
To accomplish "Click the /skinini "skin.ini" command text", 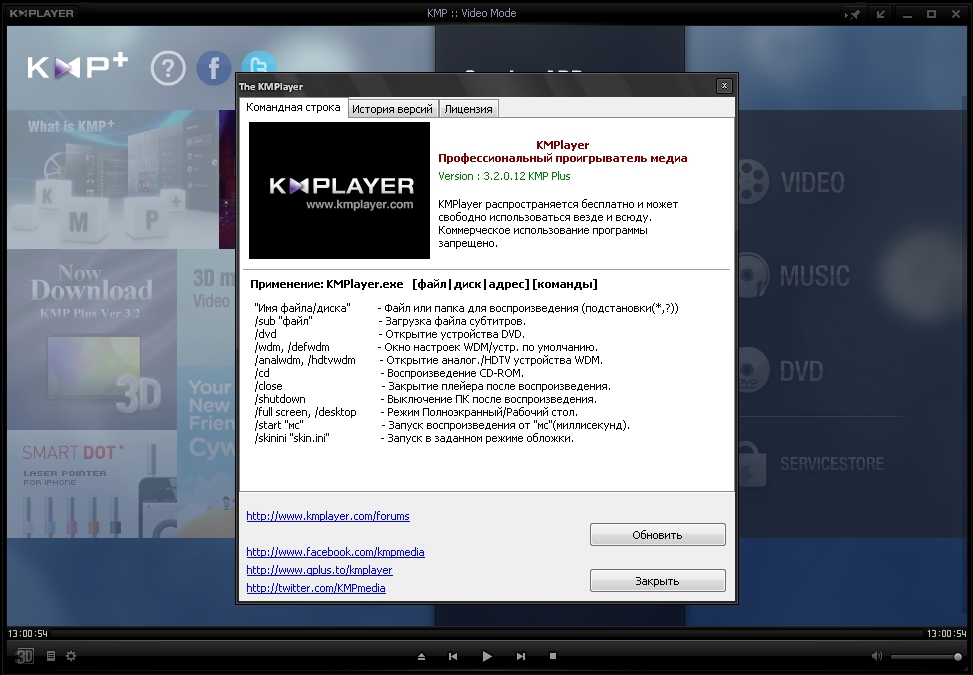I will point(292,438).
